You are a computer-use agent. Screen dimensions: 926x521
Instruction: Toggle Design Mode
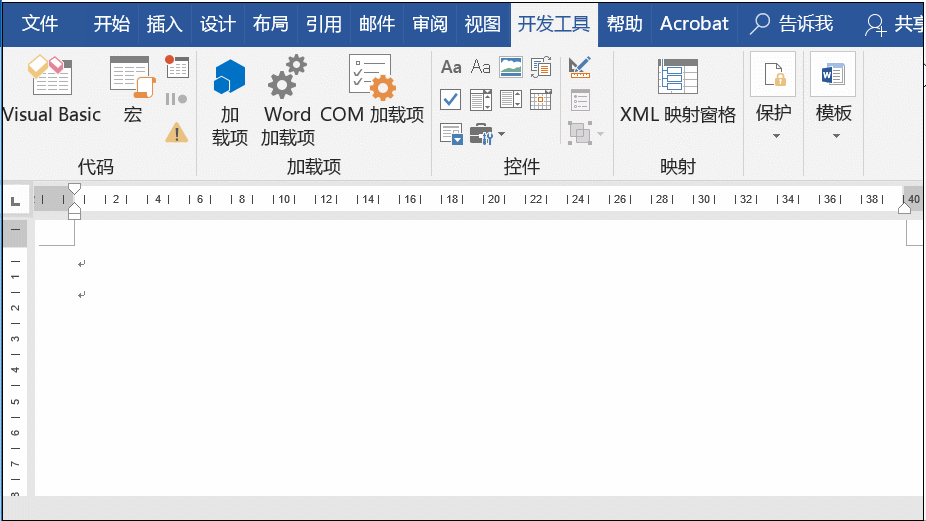[580, 67]
